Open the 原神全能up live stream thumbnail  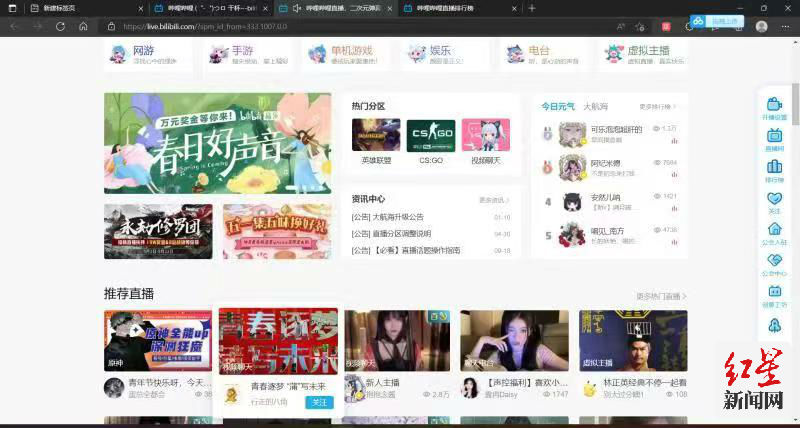point(158,340)
